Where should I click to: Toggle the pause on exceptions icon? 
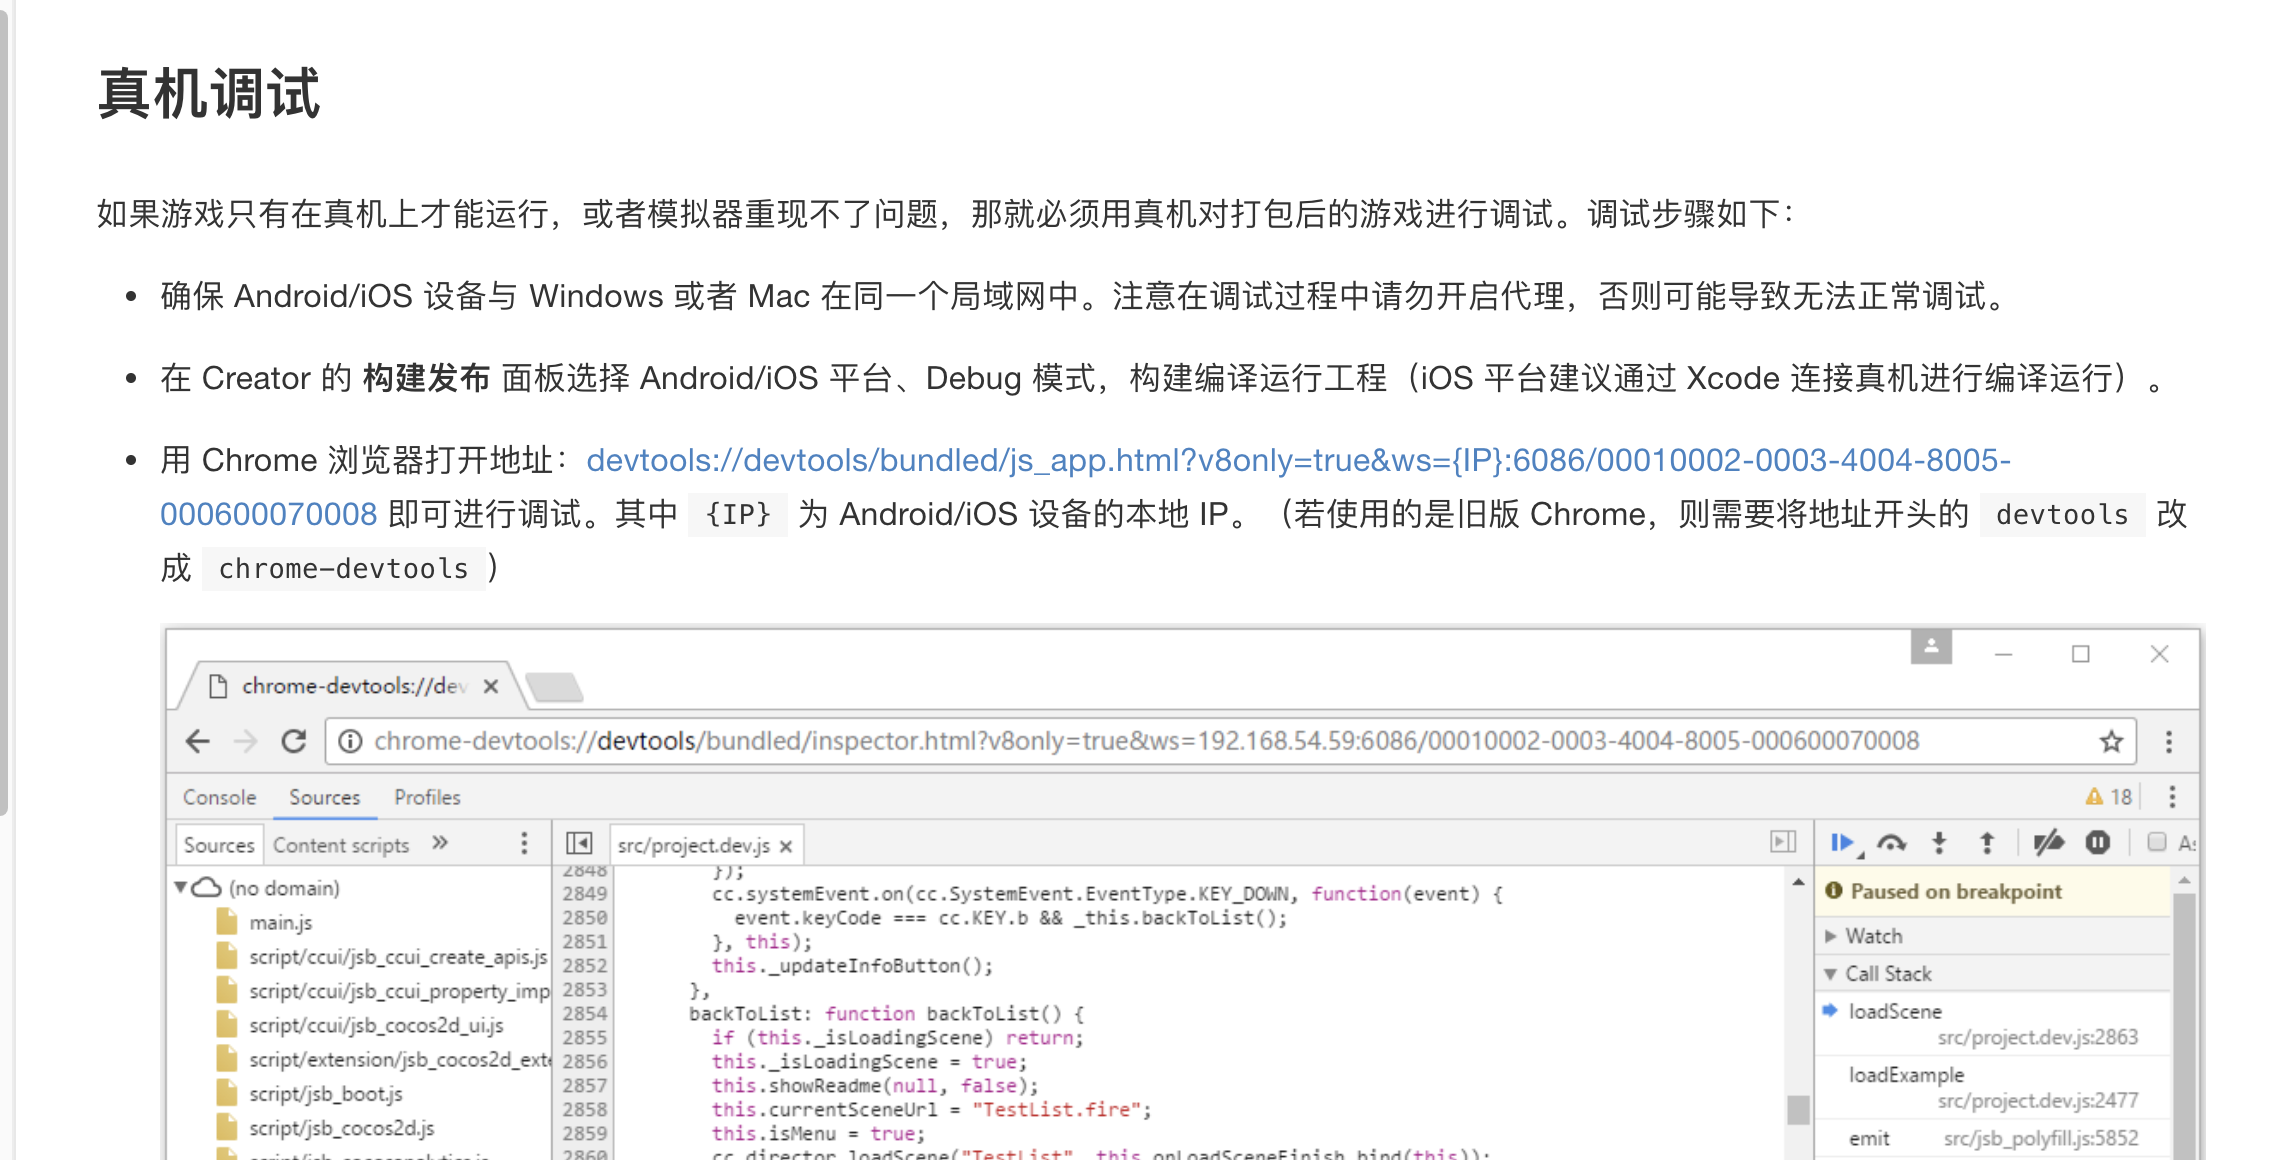[2098, 843]
